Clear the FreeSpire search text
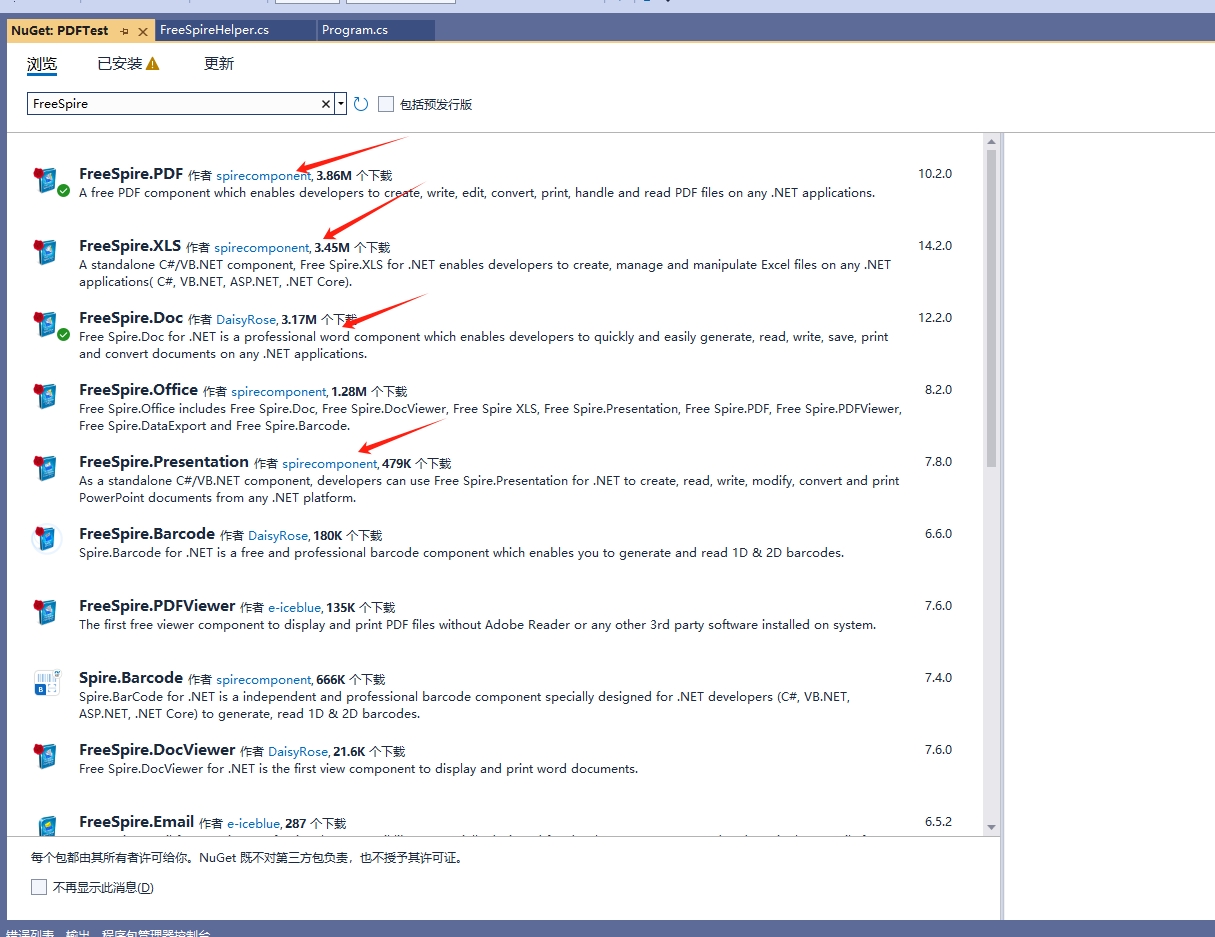 point(326,104)
